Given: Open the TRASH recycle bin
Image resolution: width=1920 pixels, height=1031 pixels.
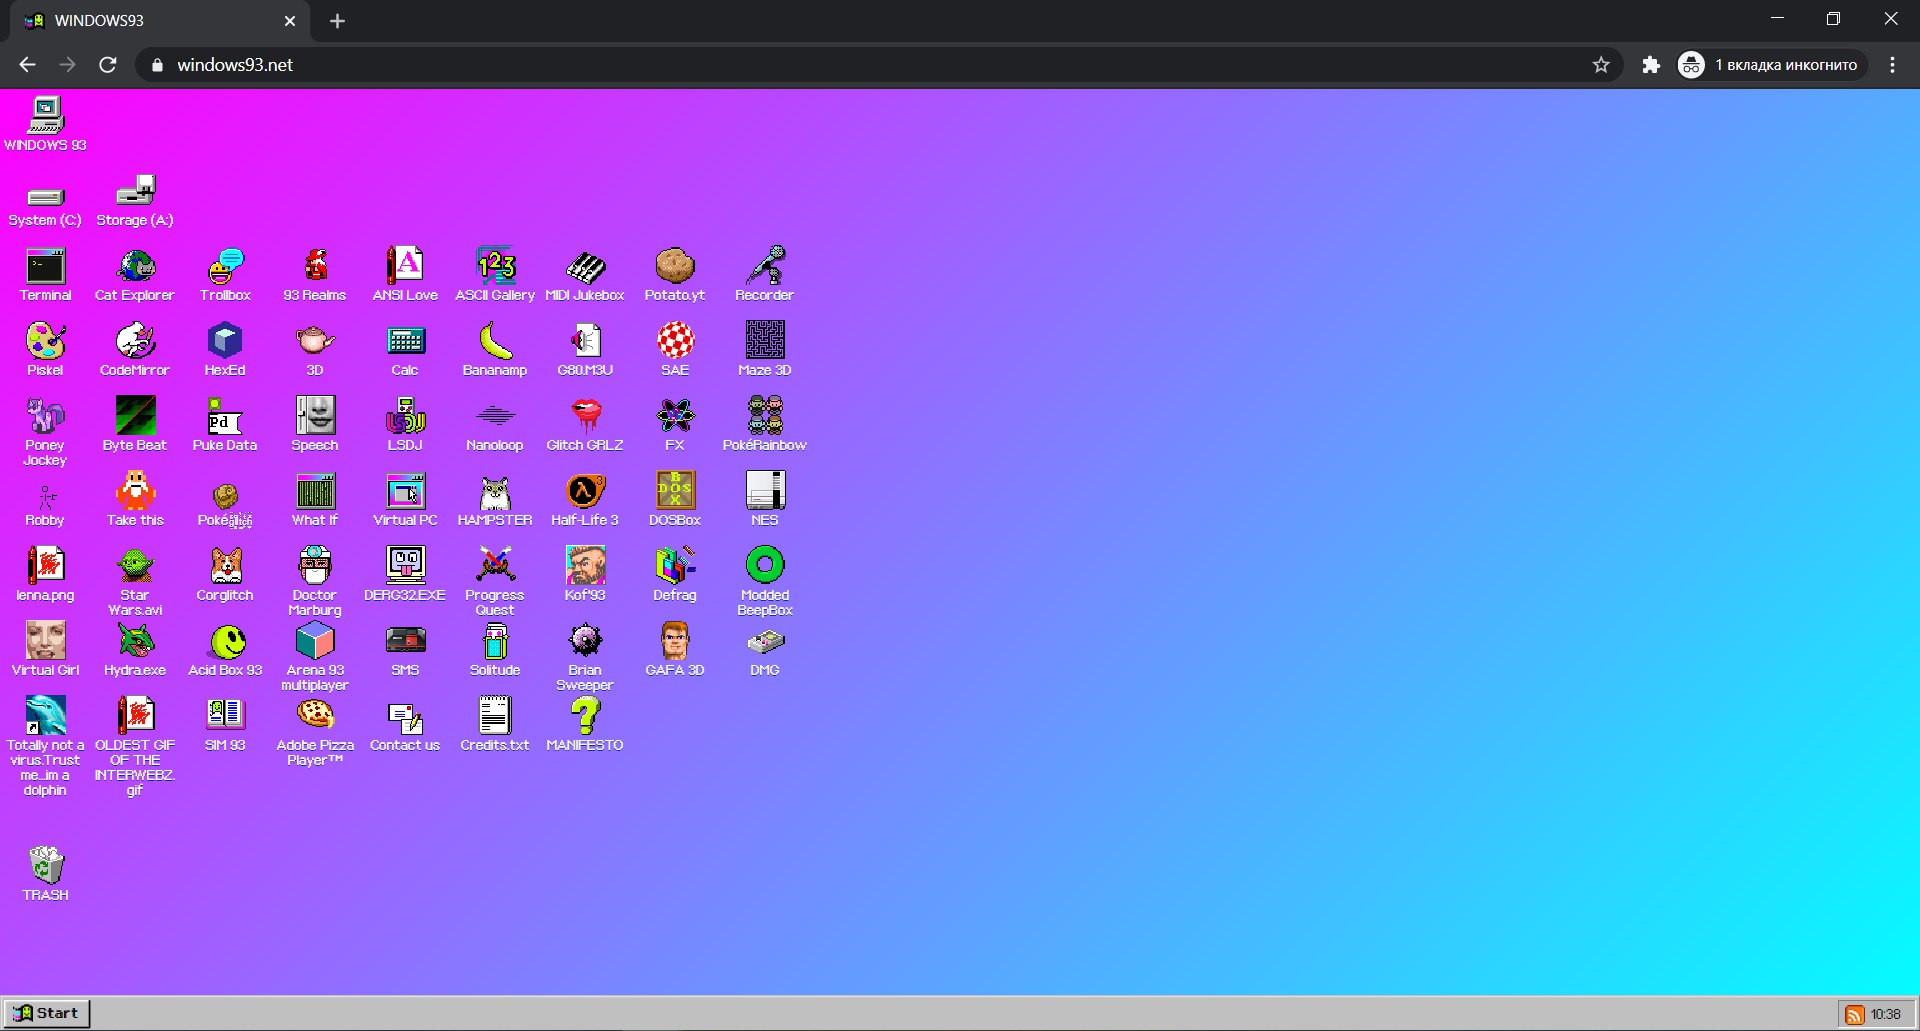Looking at the screenshot, I should tap(45, 874).
